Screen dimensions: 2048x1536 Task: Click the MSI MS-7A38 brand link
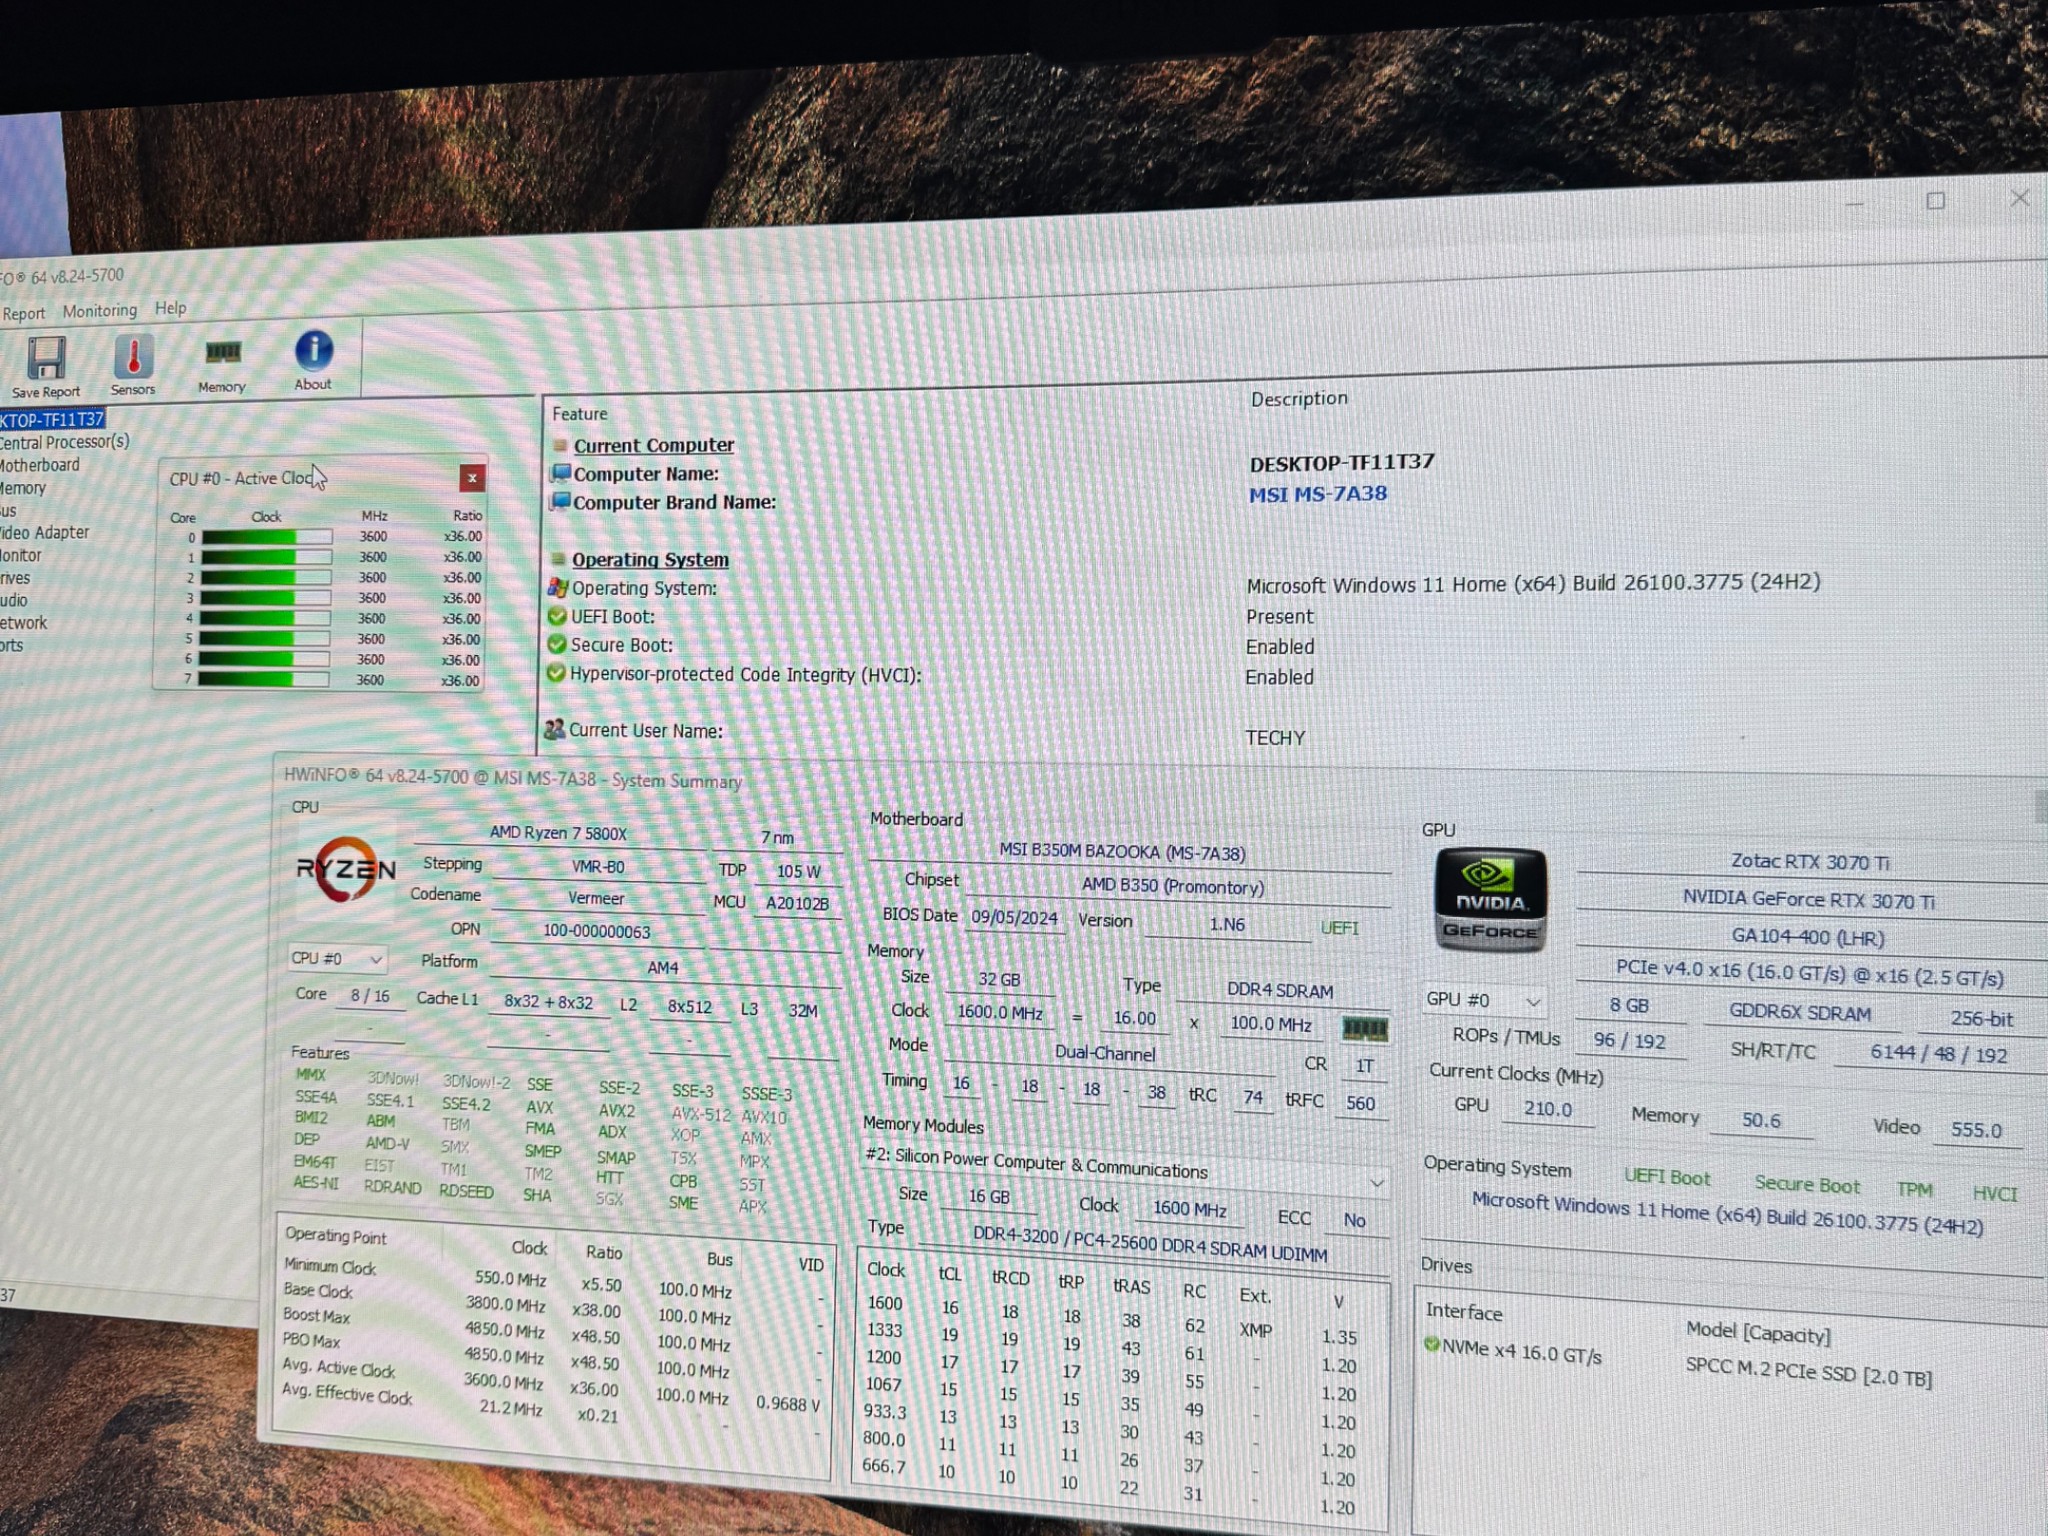[x=1318, y=494]
